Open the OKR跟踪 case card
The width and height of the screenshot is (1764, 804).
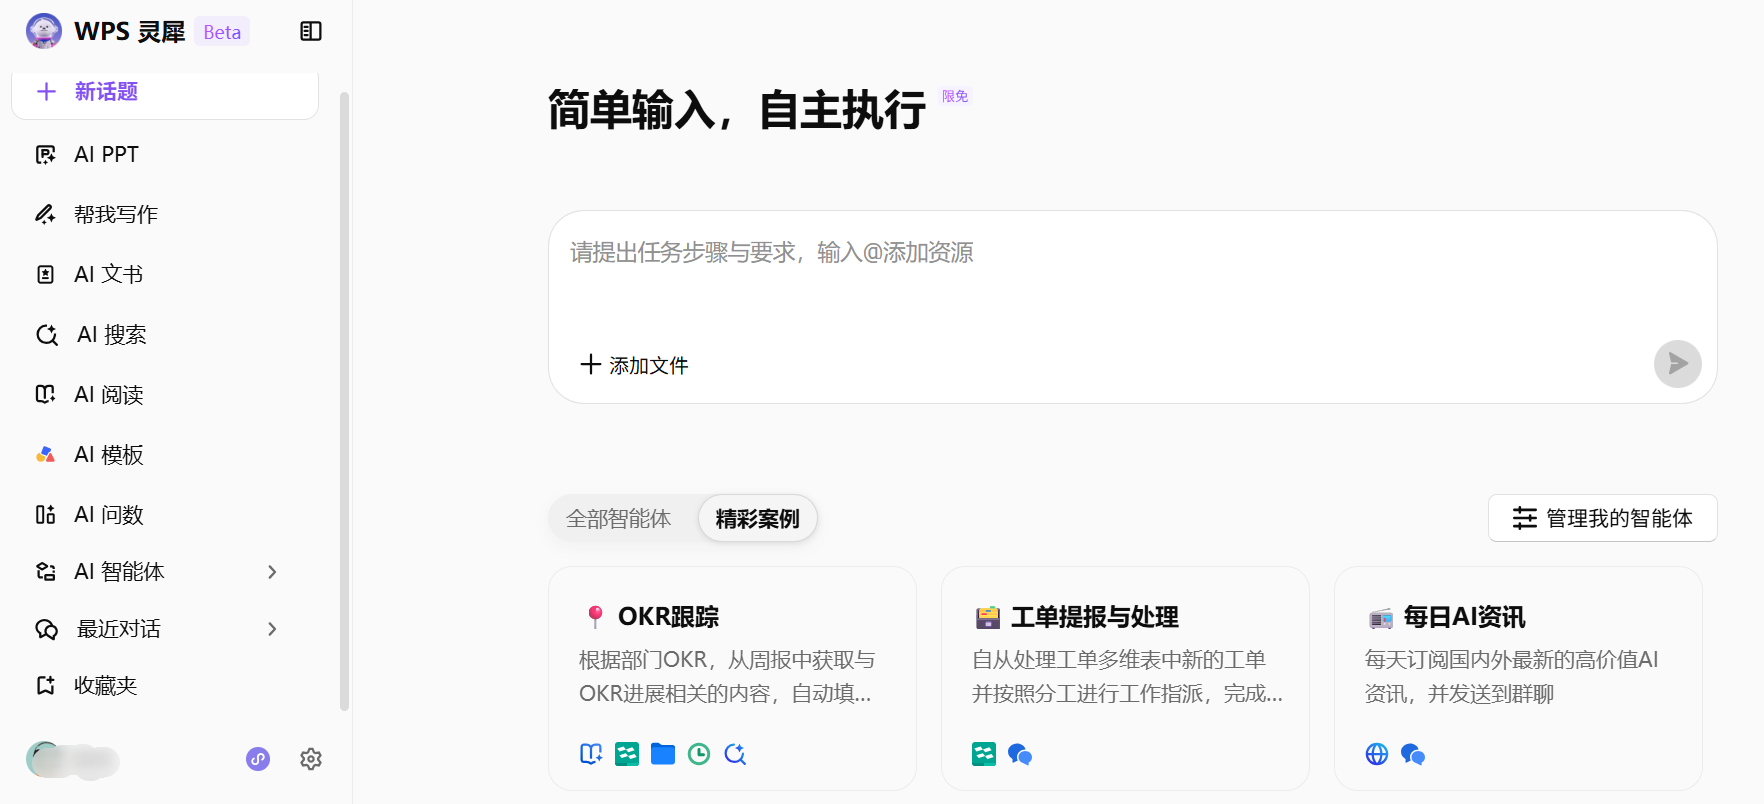click(732, 678)
